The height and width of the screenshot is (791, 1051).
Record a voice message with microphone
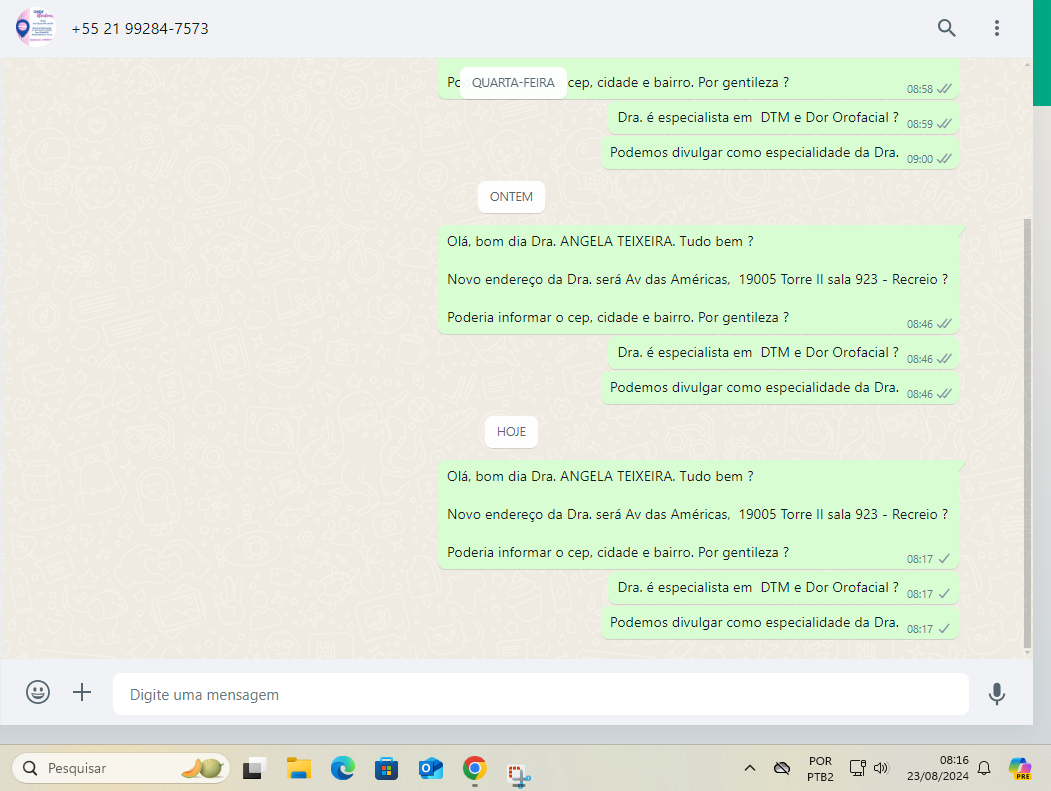coord(996,693)
